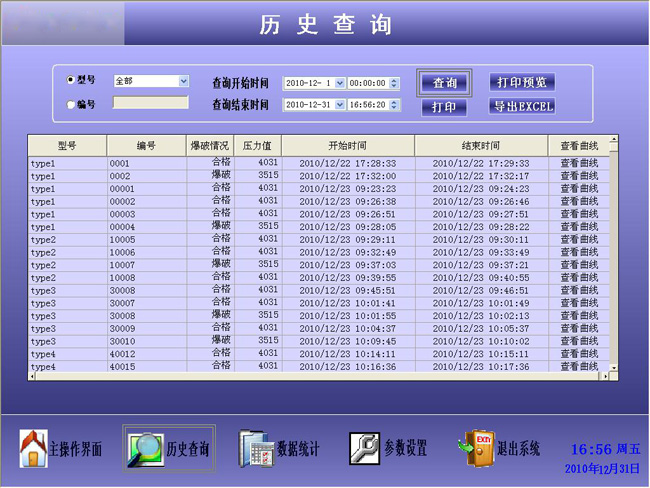
Task: Open the query end date dropdown
Action: pyautogui.click(x=340, y=105)
